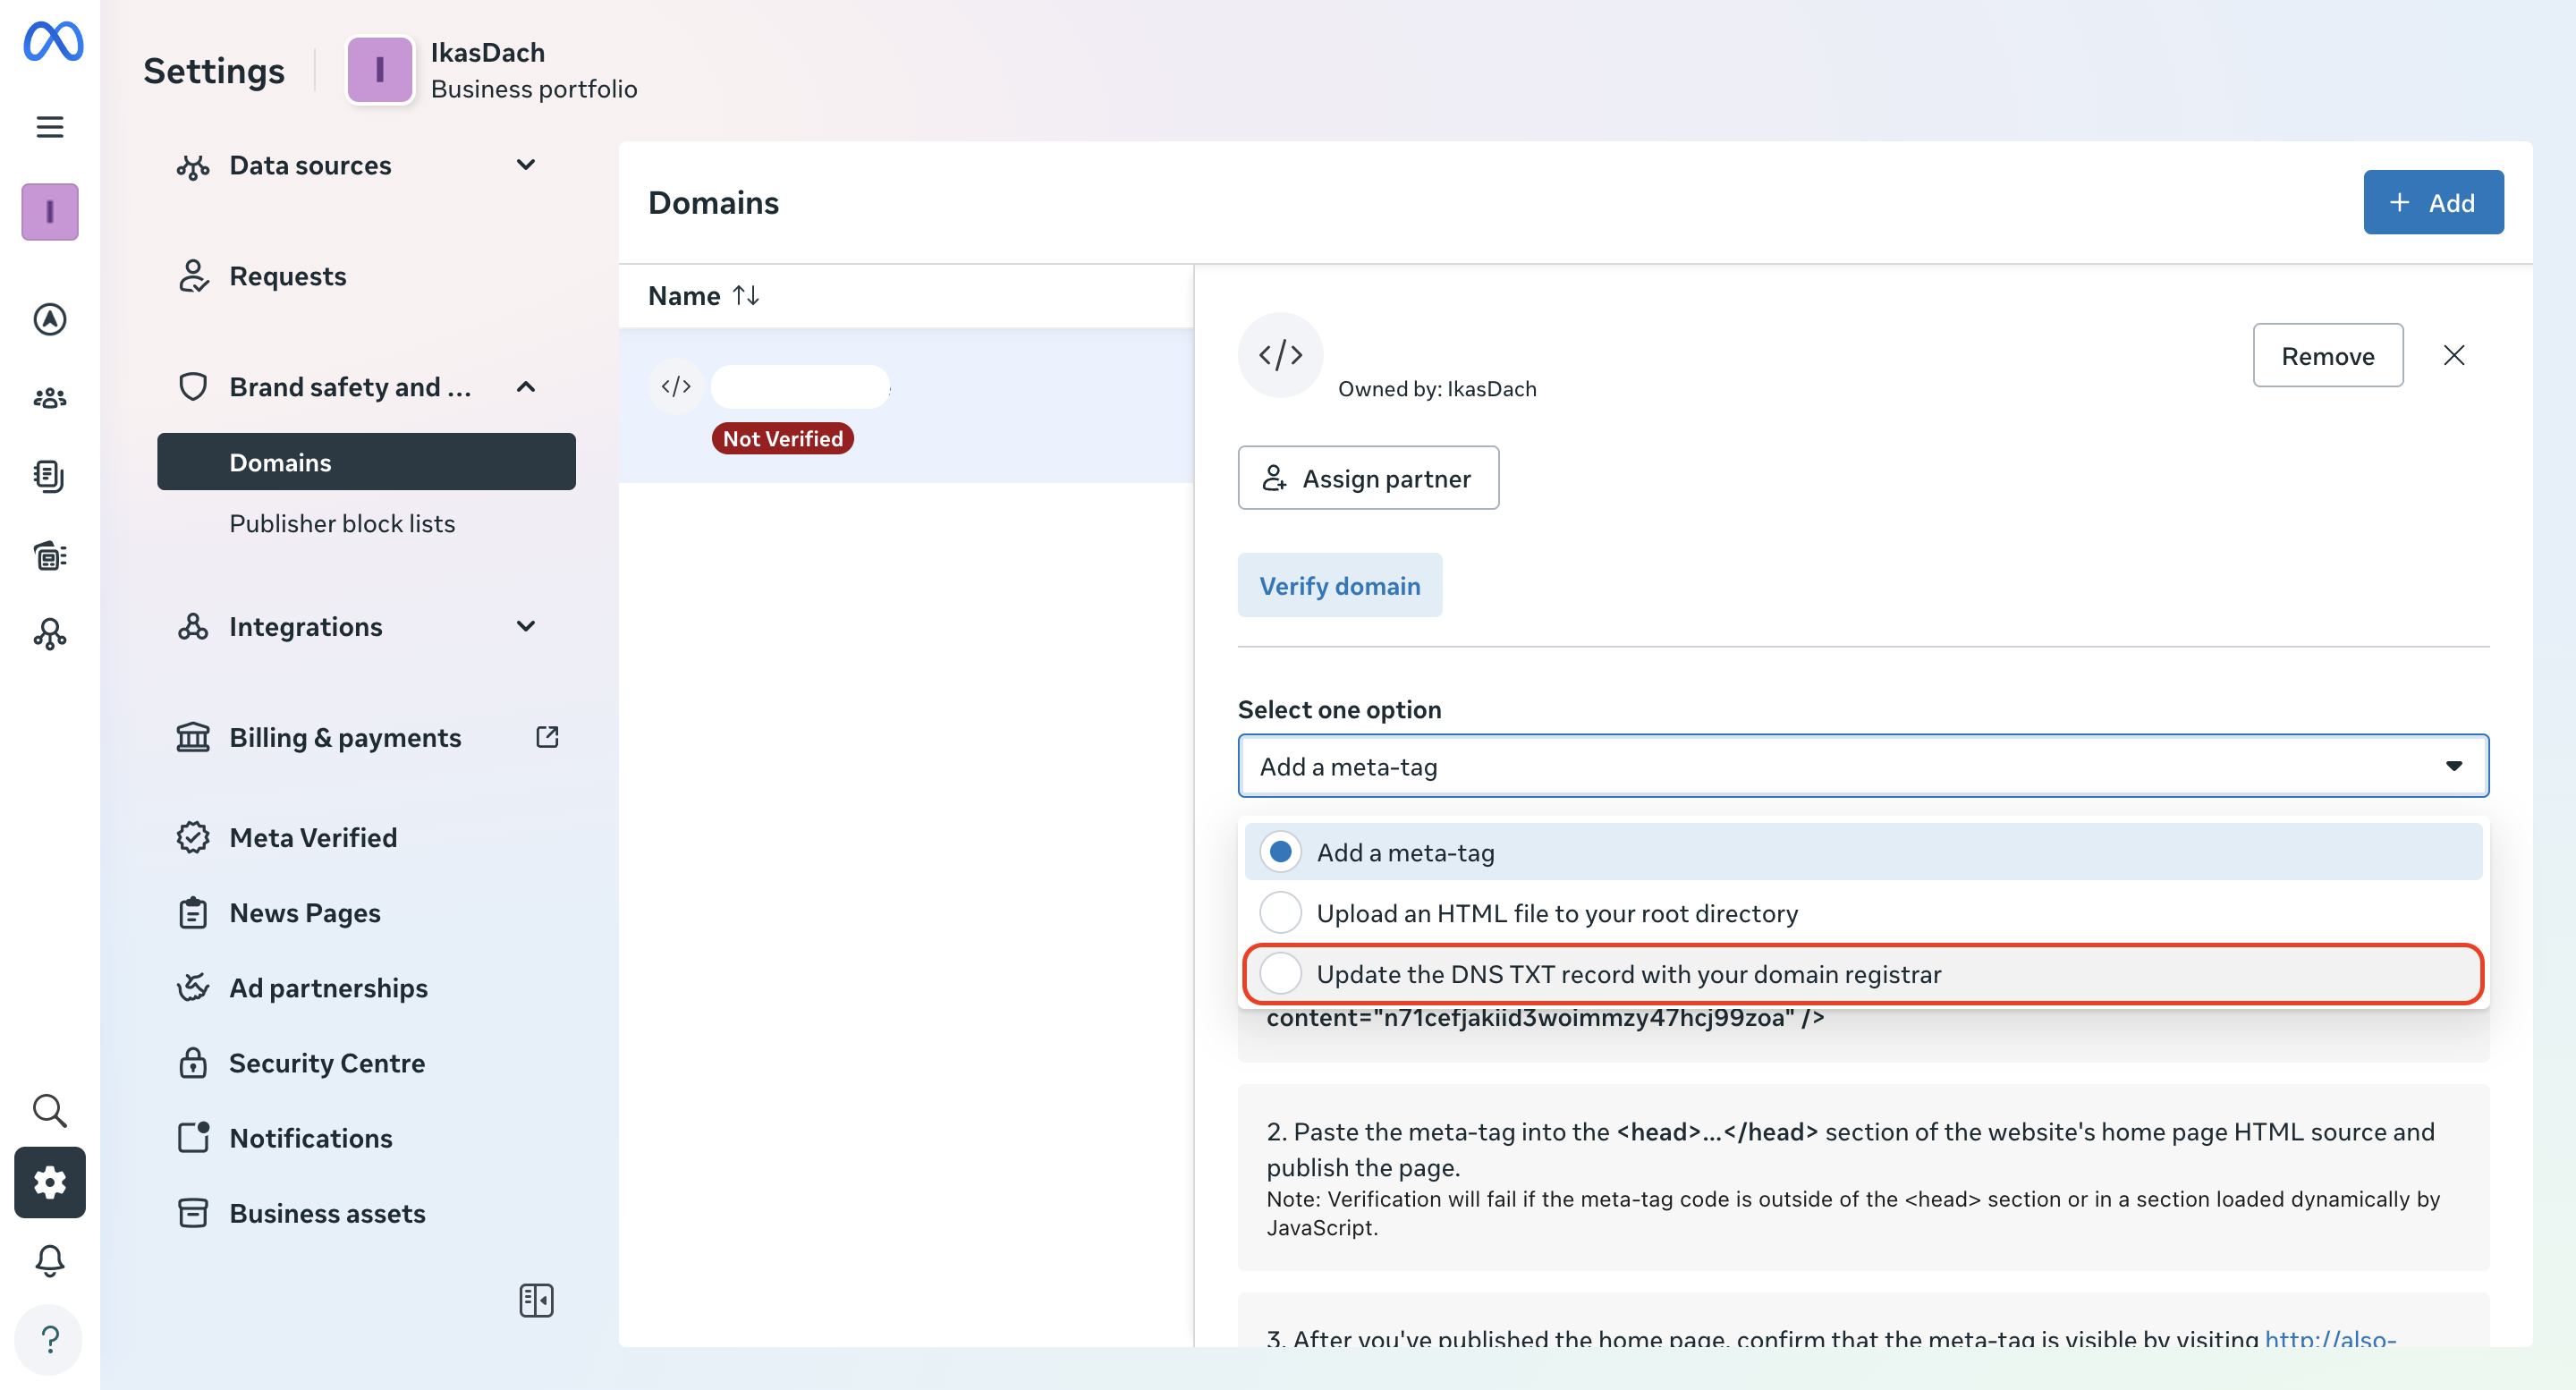This screenshot has width=2576, height=1390.
Task: Click the Billing & payments bank icon
Action: pyautogui.click(x=193, y=738)
